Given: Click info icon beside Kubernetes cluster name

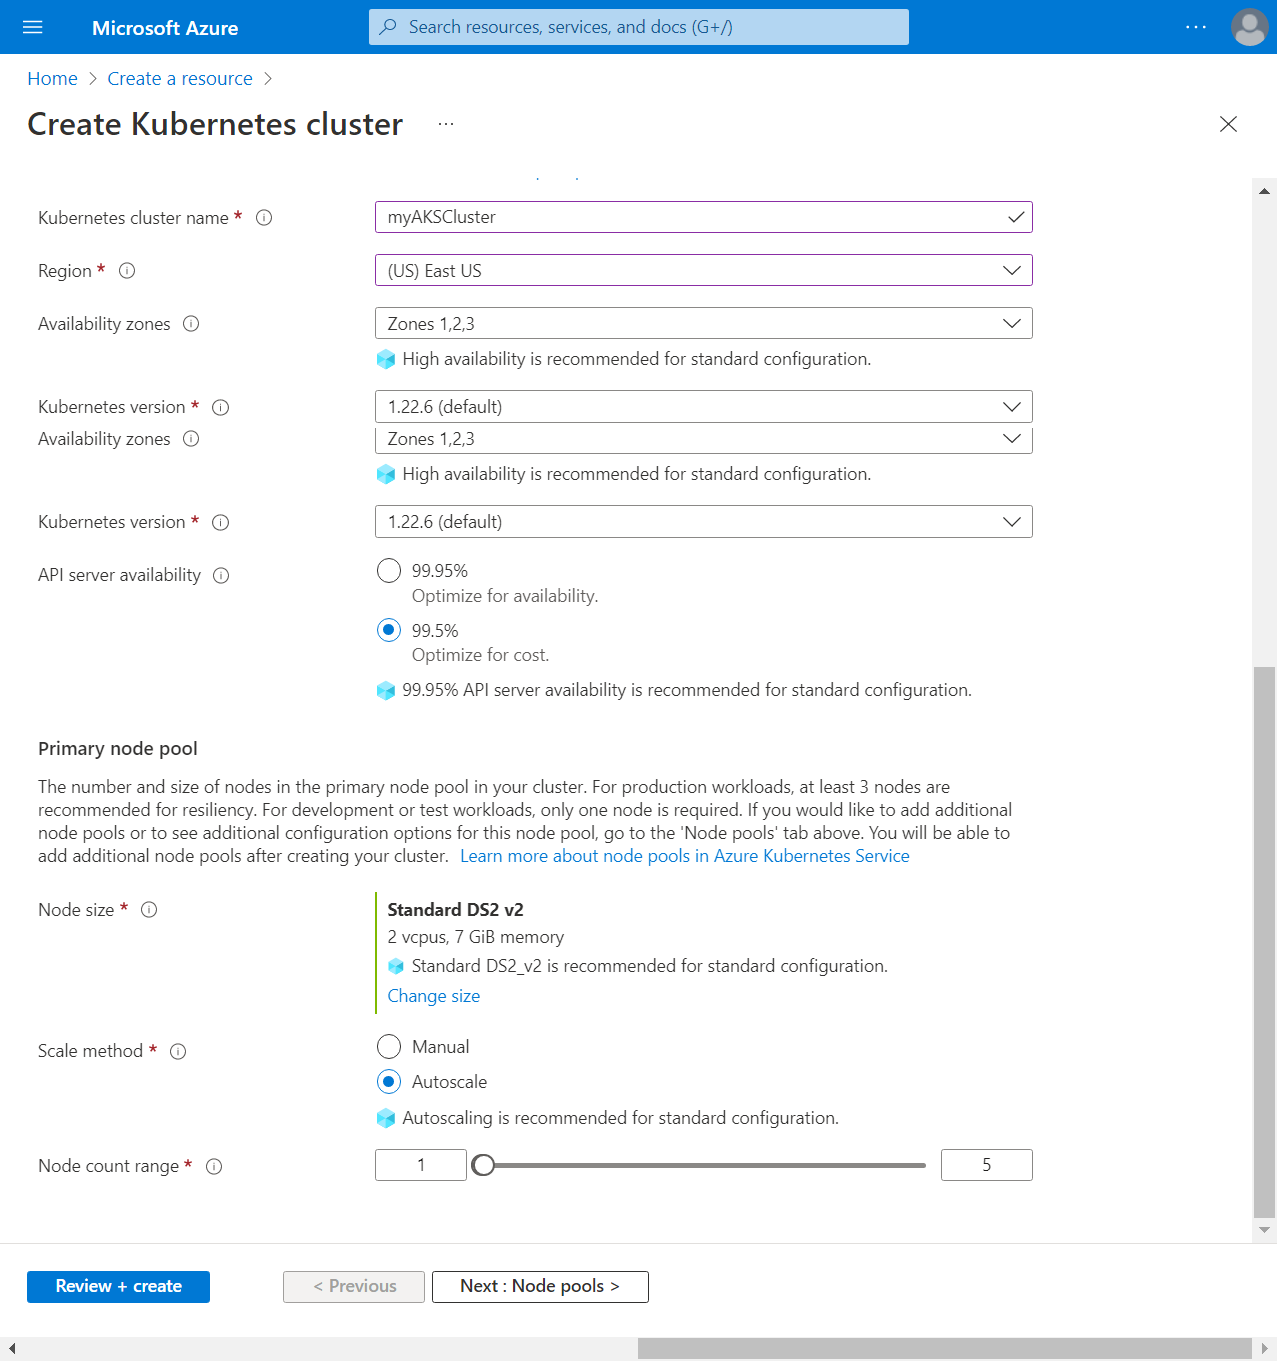Looking at the screenshot, I should click(x=264, y=218).
